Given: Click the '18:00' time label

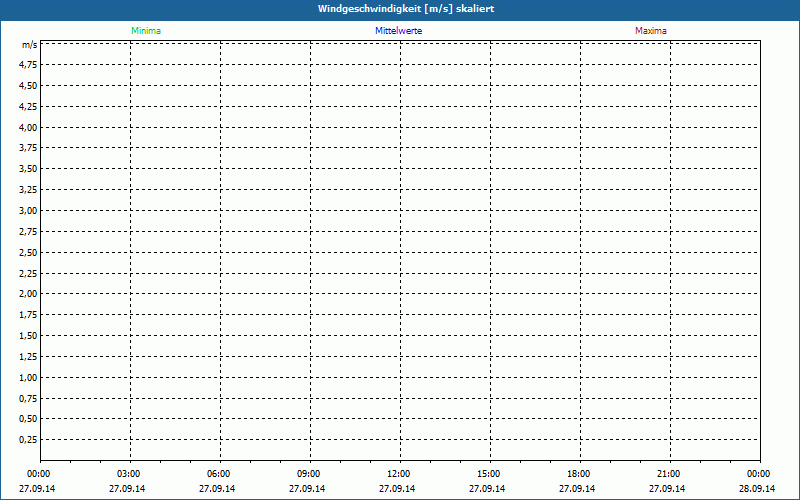Looking at the screenshot, I should (x=579, y=474).
